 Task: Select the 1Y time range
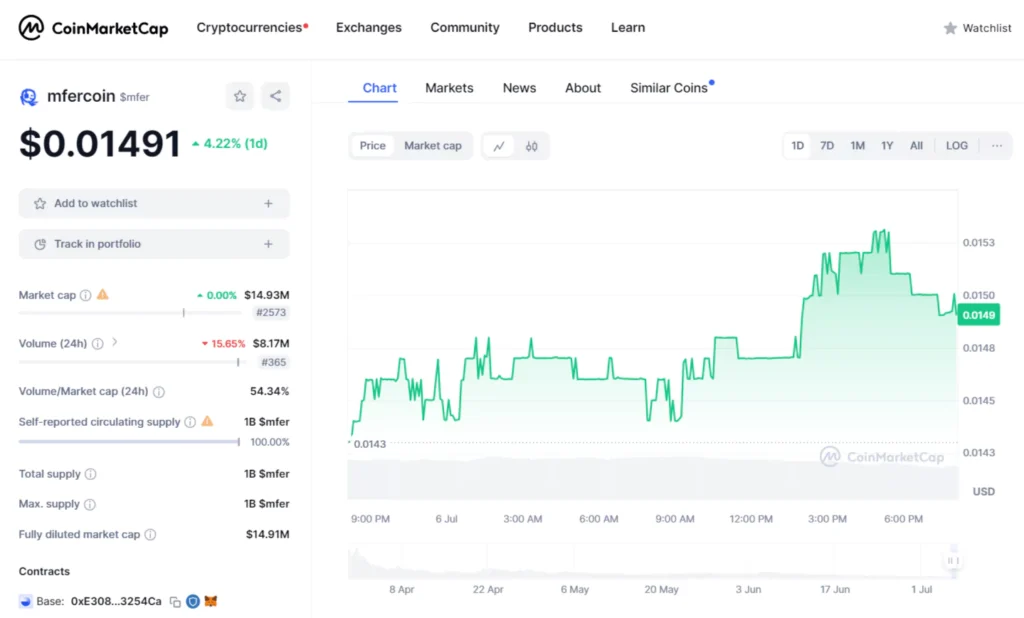pos(887,146)
